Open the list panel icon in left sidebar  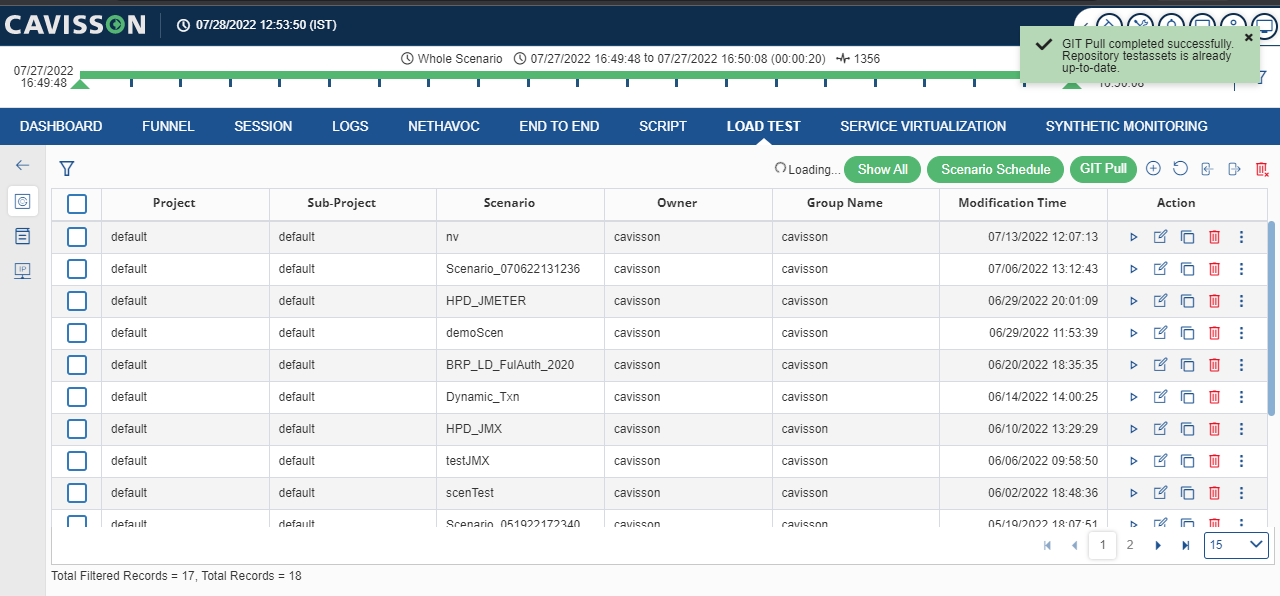point(23,236)
